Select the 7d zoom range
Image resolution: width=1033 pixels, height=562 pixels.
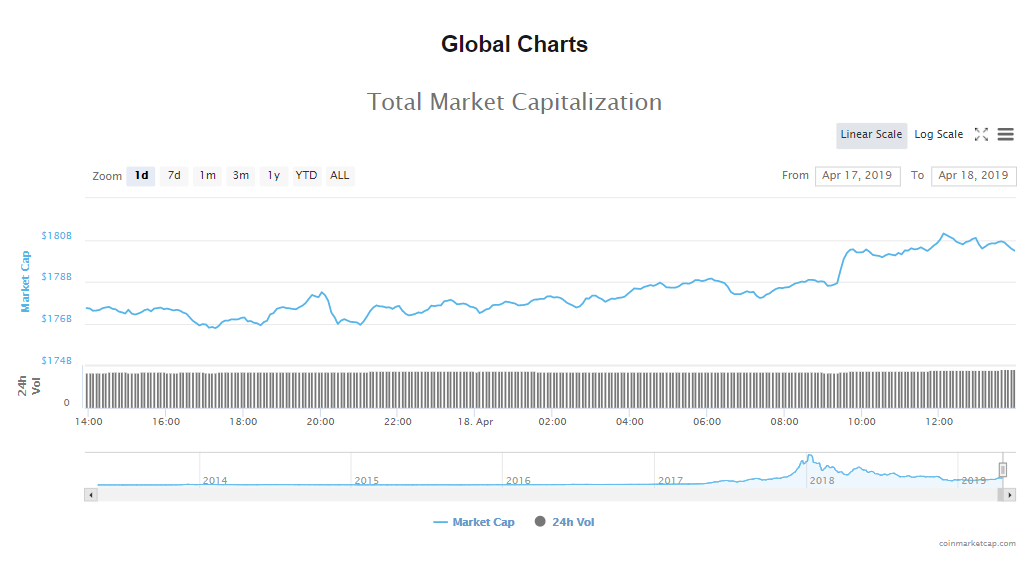tap(174, 176)
